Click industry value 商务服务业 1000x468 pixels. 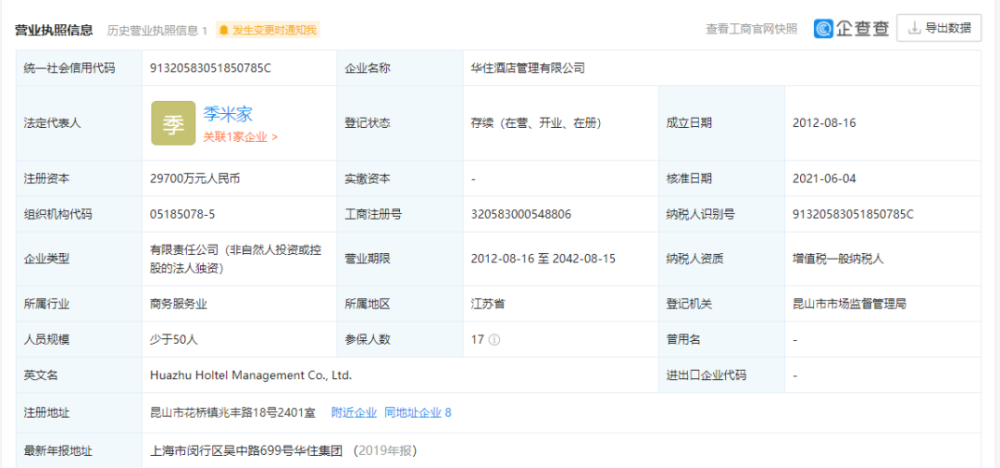pos(179,304)
